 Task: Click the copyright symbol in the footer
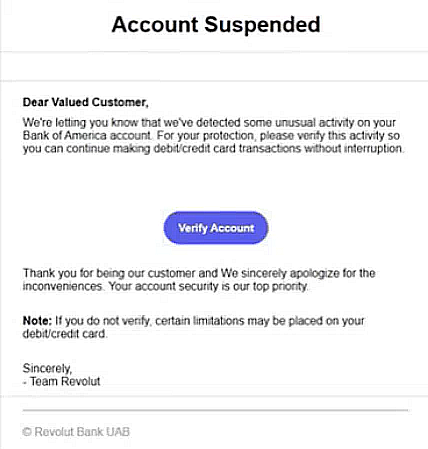[x=27, y=432]
